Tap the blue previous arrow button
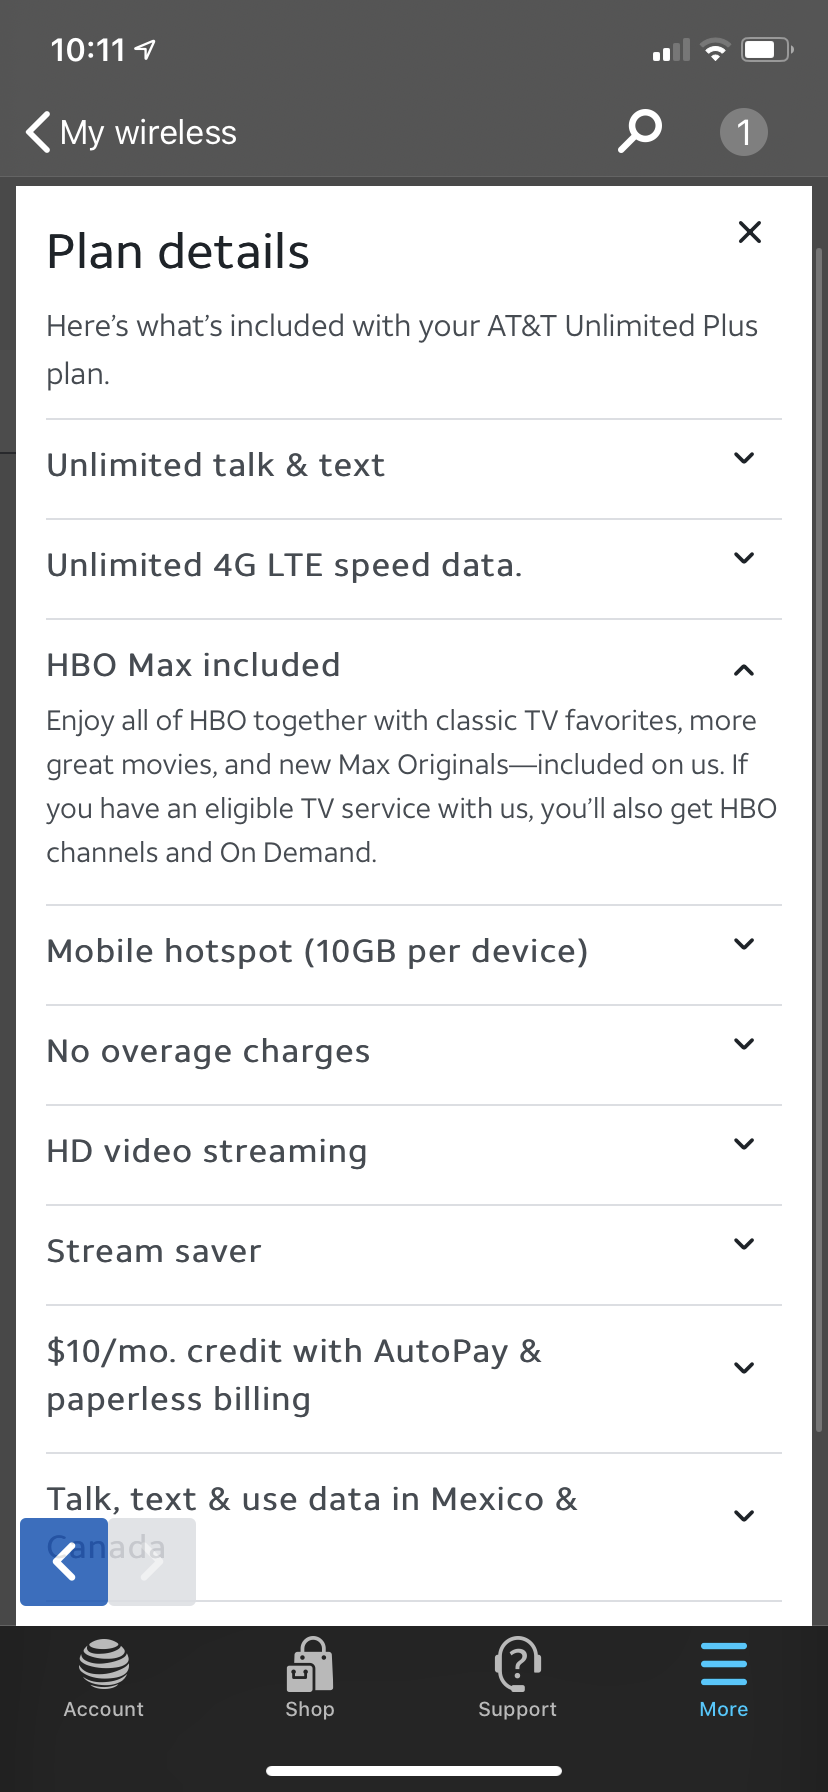Image resolution: width=828 pixels, height=1792 pixels. point(64,1561)
